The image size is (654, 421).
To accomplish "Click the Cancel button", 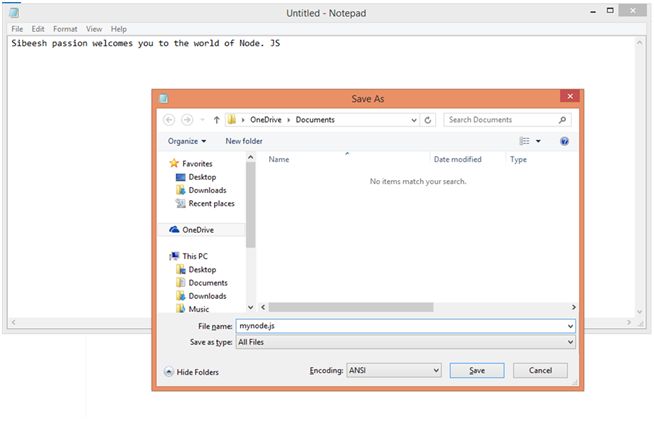I will pyautogui.click(x=540, y=371).
